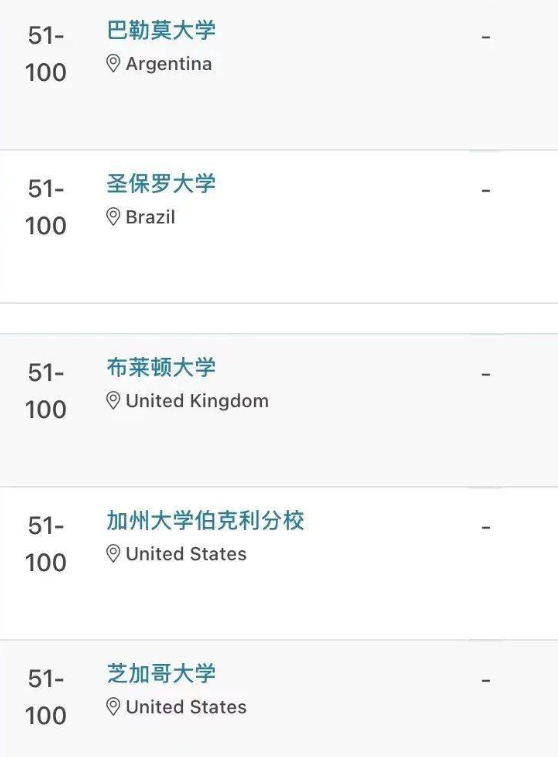Click the location pin beside Brazil
Screen dimensions: 558x757
pyautogui.click(x=113, y=217)
